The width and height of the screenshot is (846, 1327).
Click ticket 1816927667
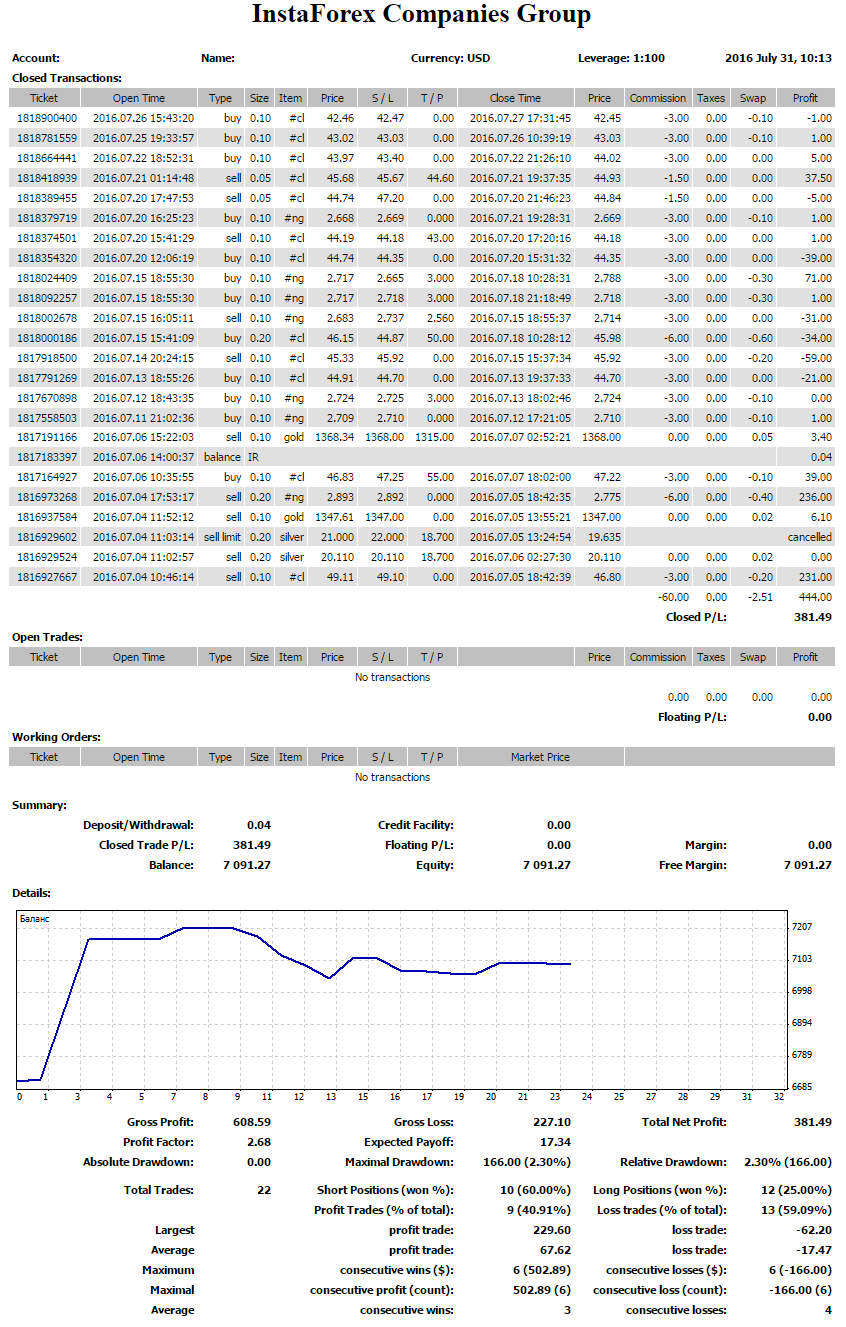[47, 577]
